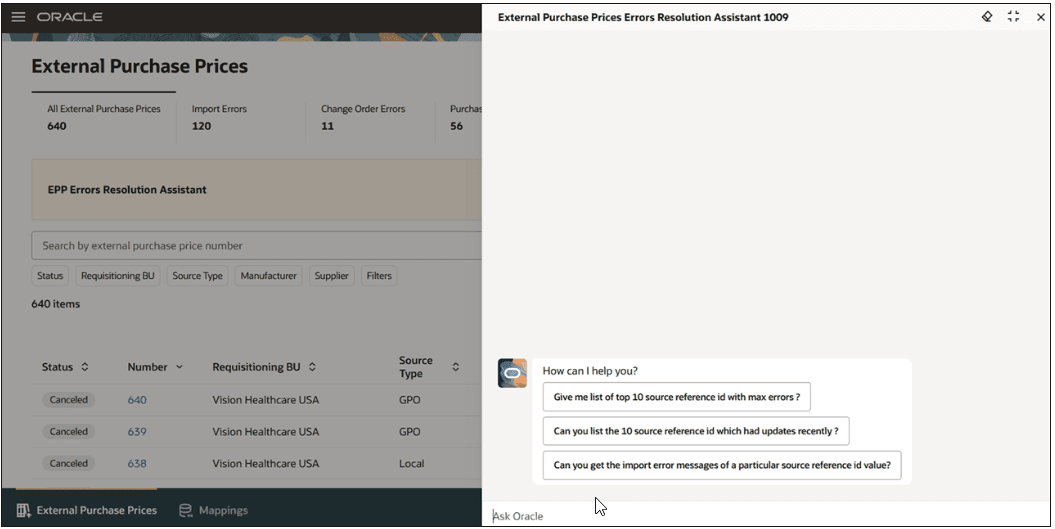Open the Requisitioning BU filter dropdown
The height and width of the screenshot is (529, 1055).
[x=118, y=276]
